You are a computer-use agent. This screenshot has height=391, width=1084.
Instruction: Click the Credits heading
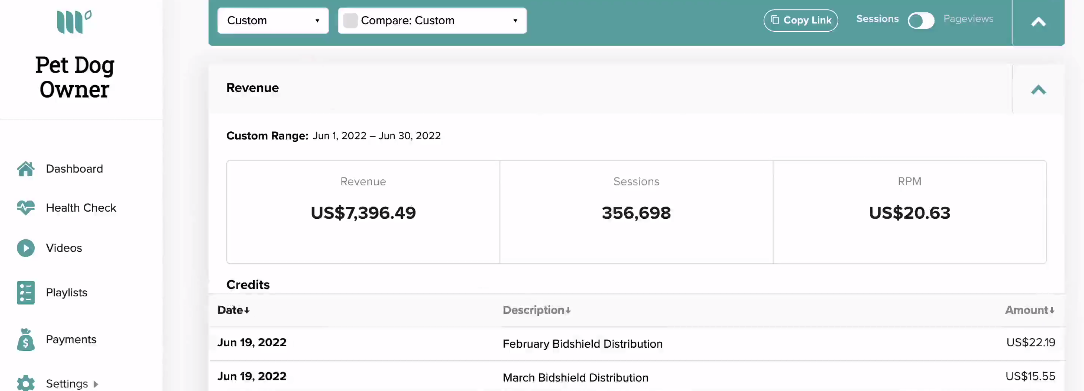pos(247,285)
